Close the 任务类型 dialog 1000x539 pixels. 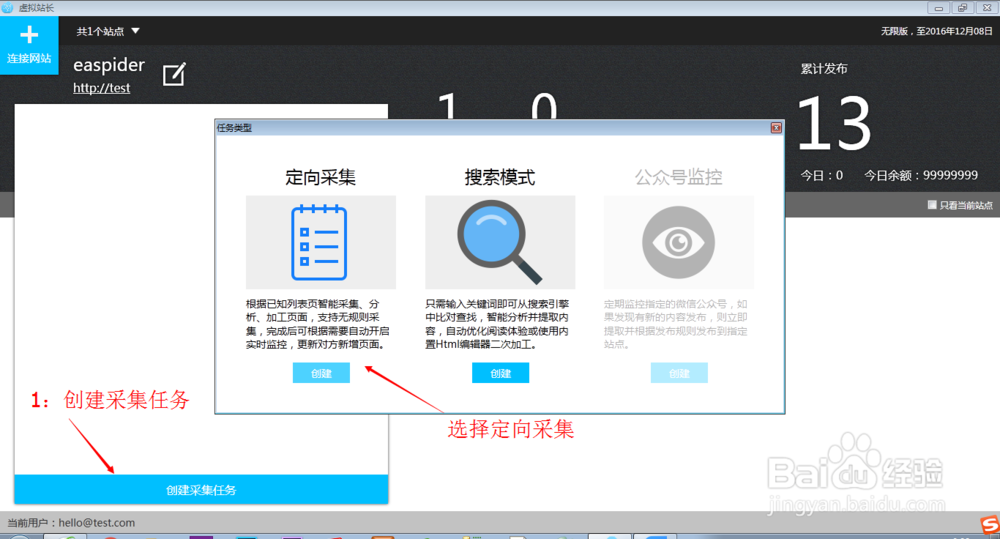point(776,128)
